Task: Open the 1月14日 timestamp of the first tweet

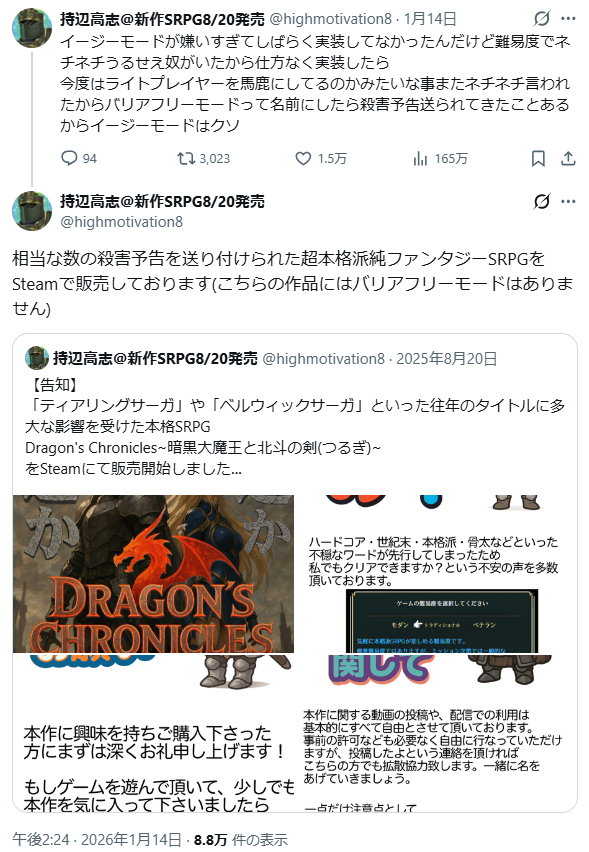Action: 430,19
